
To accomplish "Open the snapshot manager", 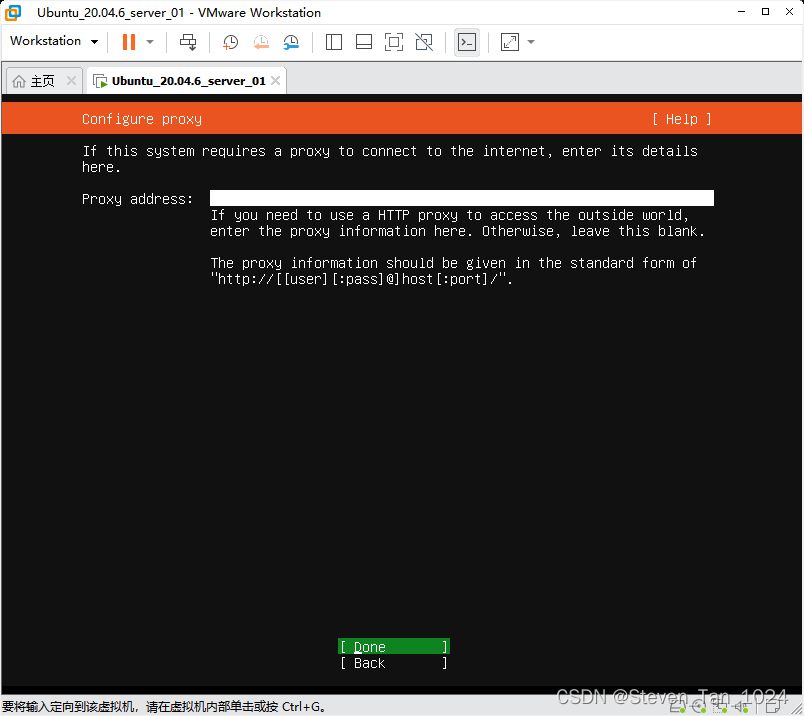I will pyautogui.click(x=291, y=42).
